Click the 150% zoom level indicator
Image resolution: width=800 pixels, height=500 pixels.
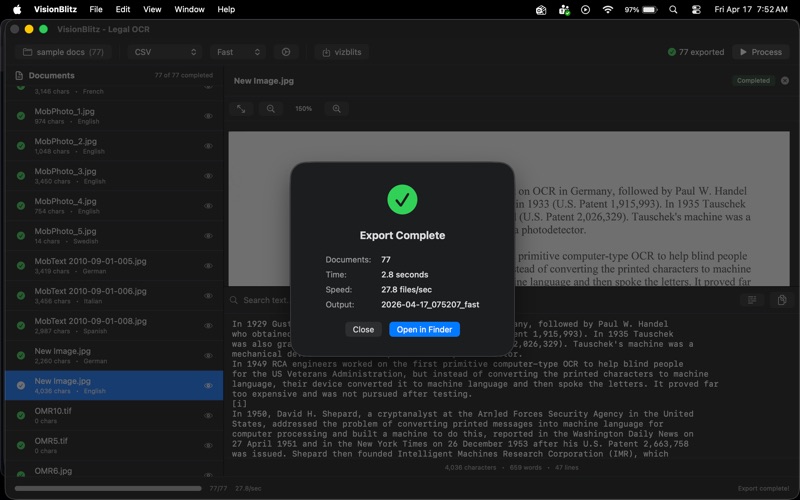coord(304,109)
